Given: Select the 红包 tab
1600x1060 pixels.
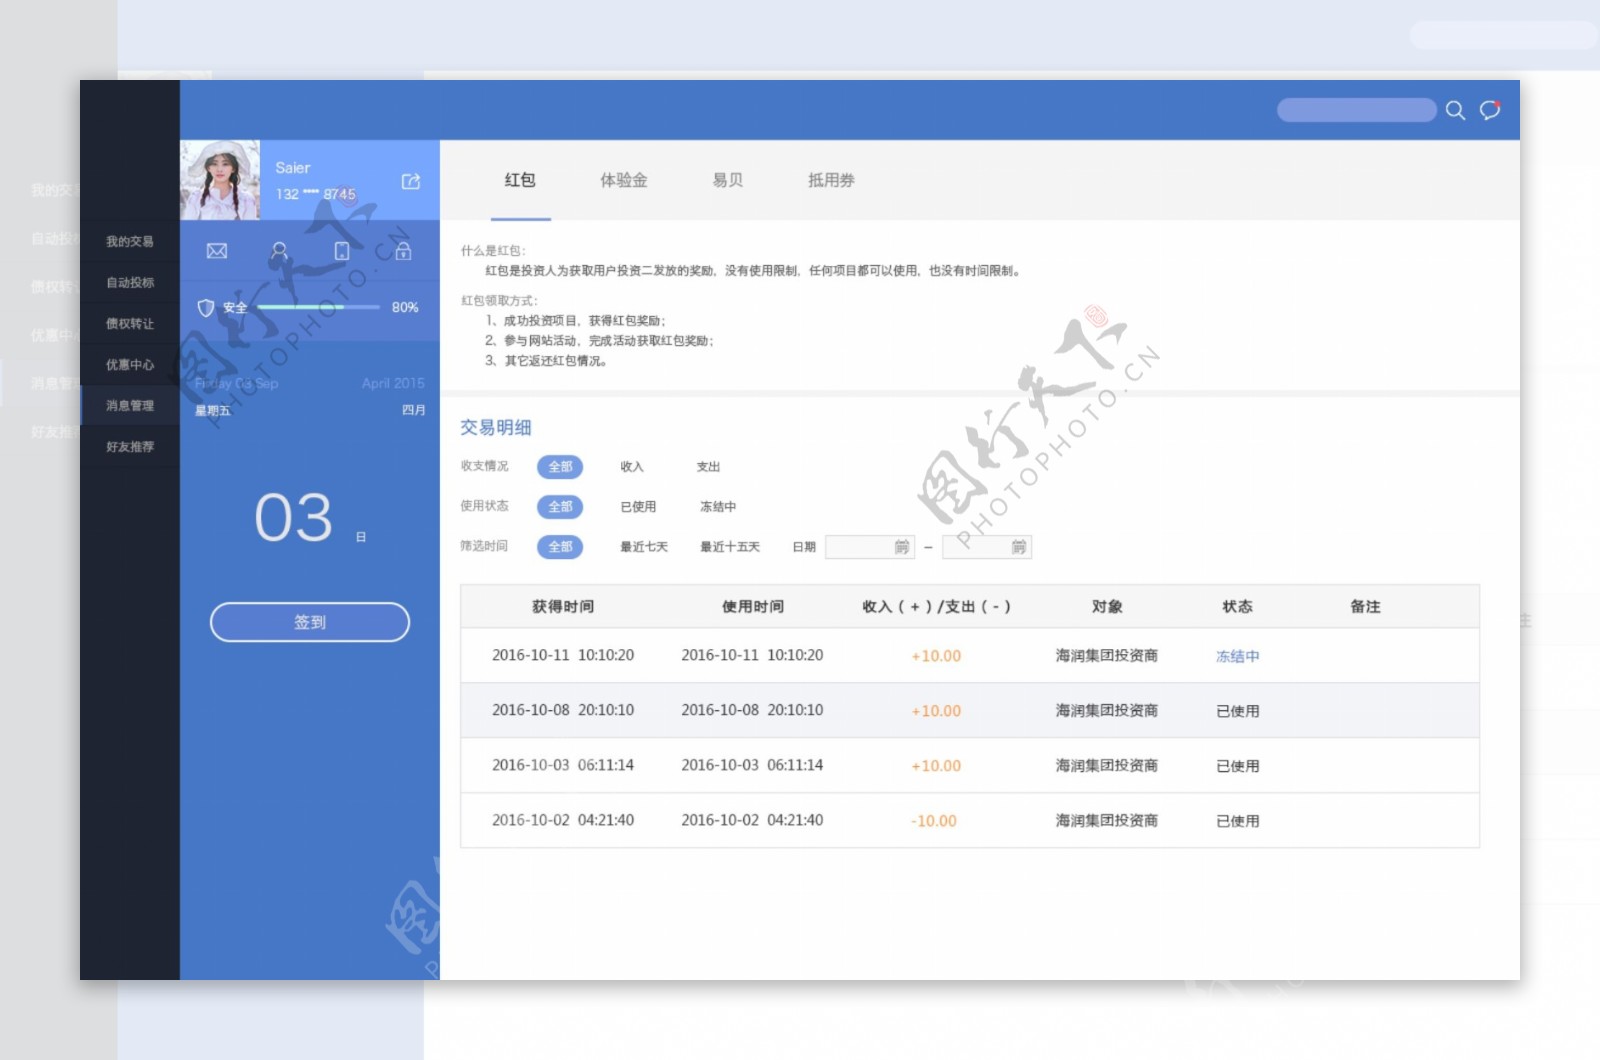Looking at the screenshot, I should click(520, 180).
